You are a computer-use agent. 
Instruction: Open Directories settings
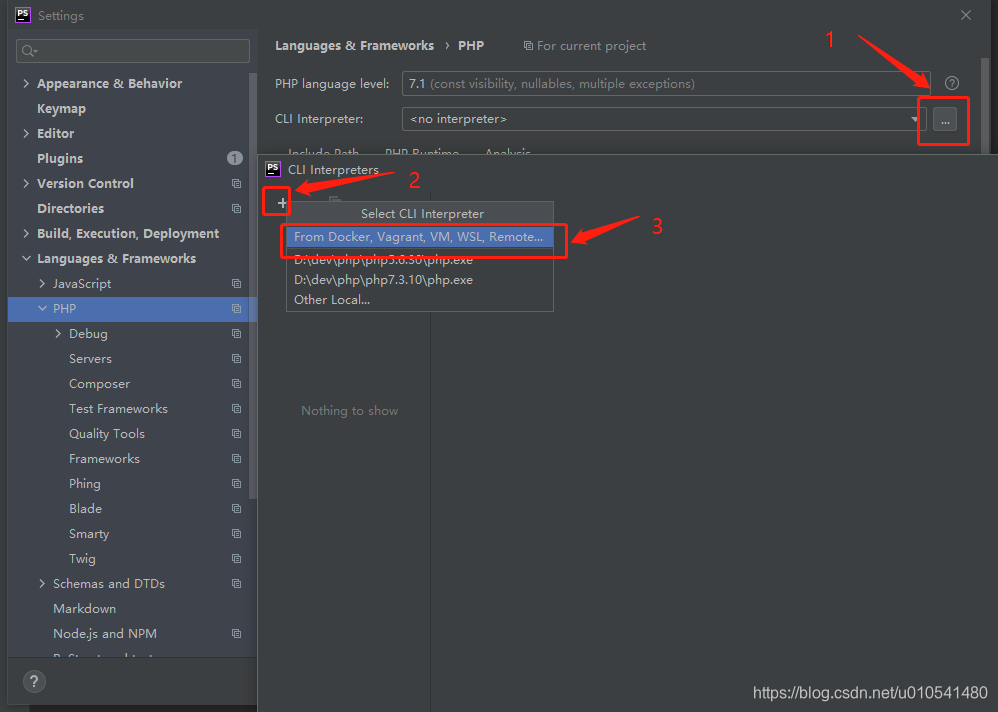click(70, 209)
